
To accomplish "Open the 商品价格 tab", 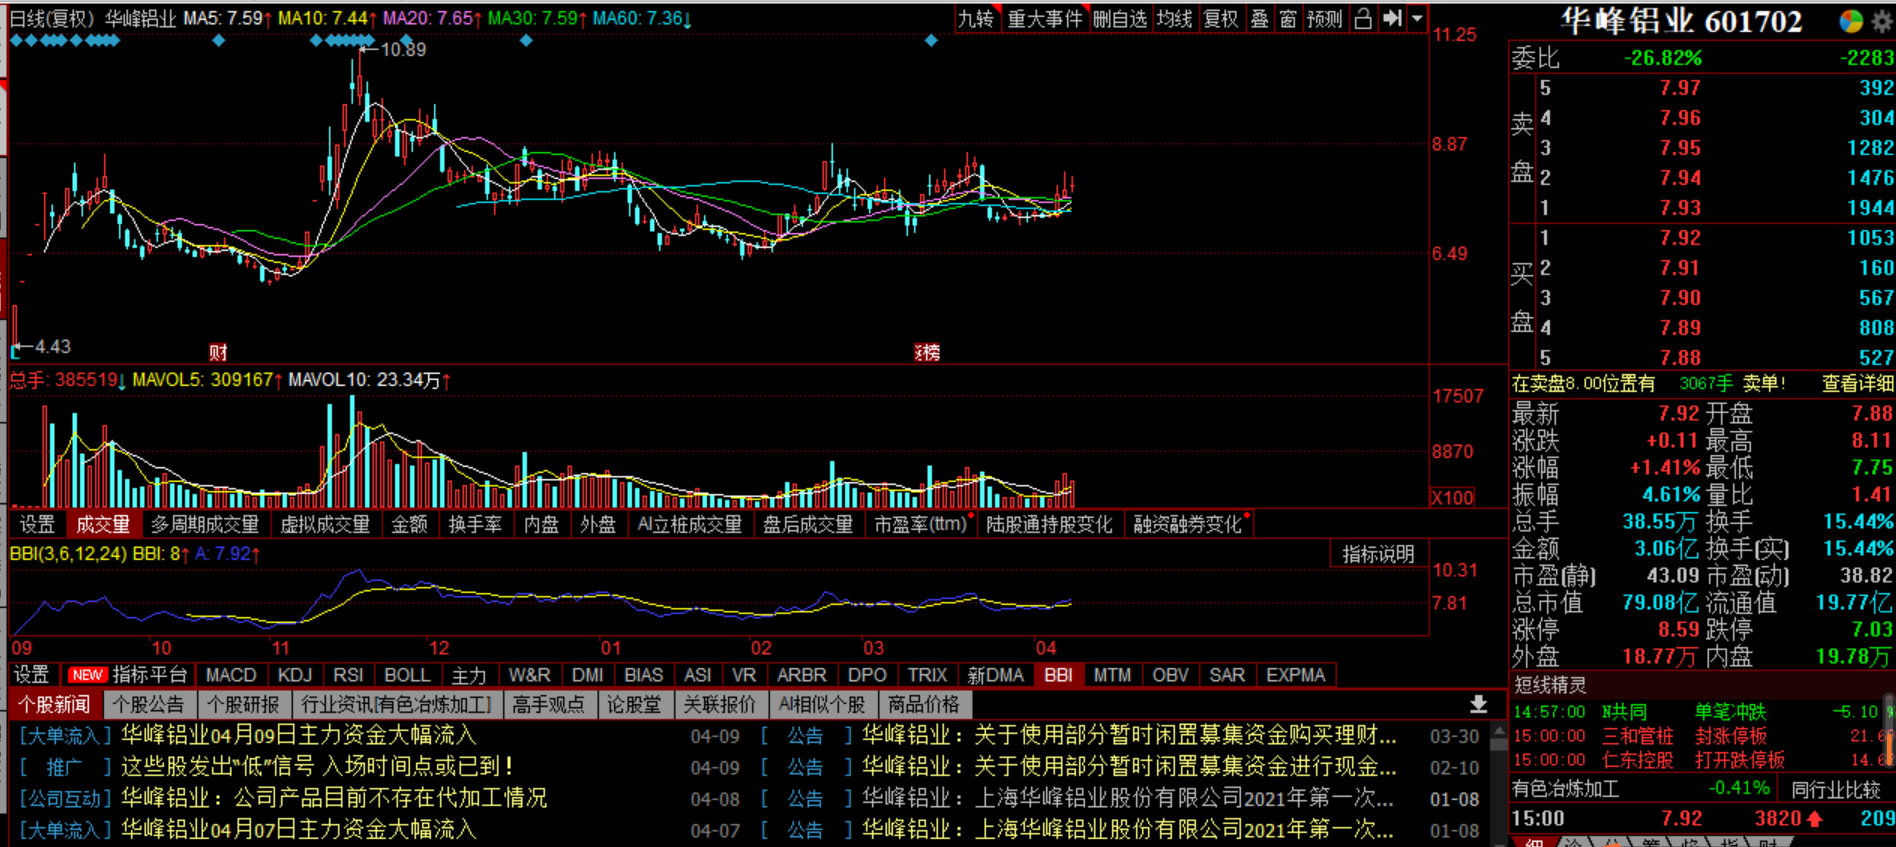I will 924,705.
